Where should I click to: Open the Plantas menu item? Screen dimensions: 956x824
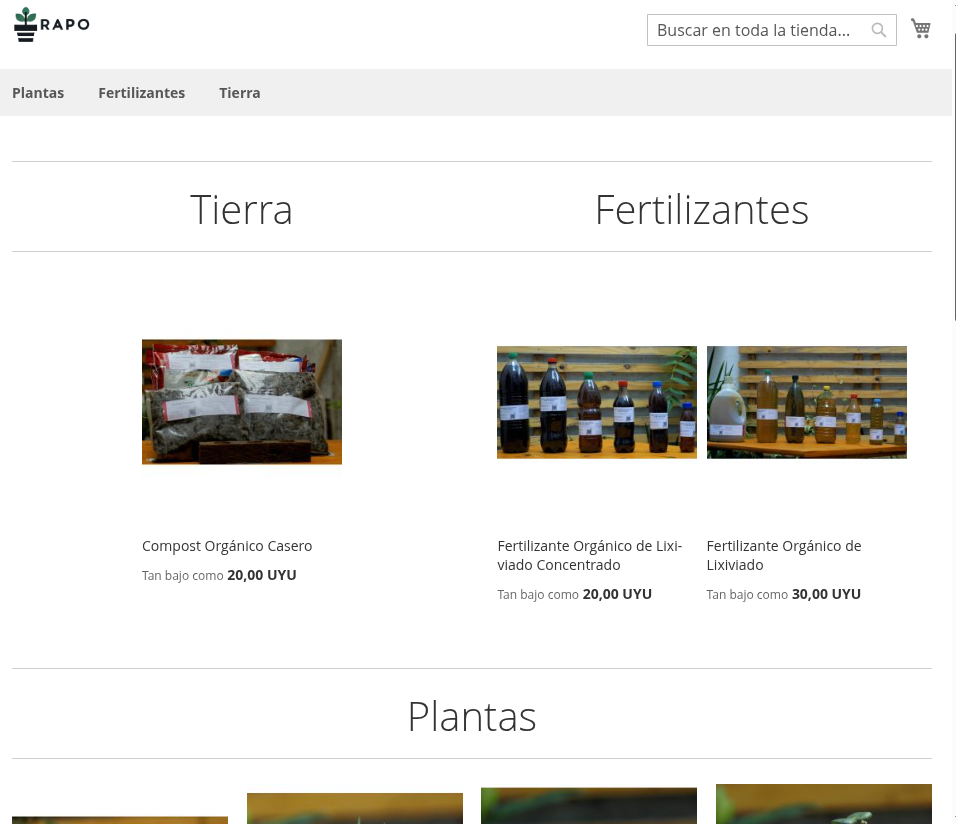pos(38,93)
